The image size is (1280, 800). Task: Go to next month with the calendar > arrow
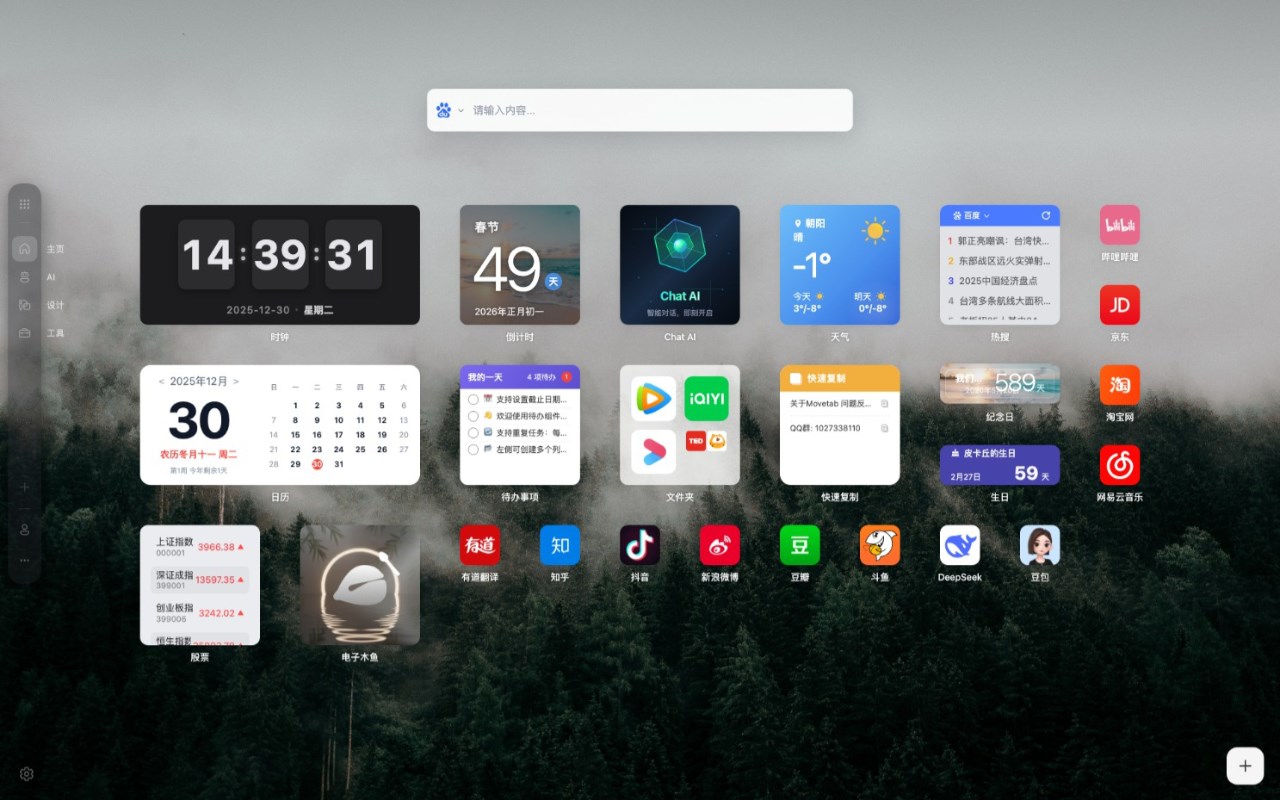236,381
